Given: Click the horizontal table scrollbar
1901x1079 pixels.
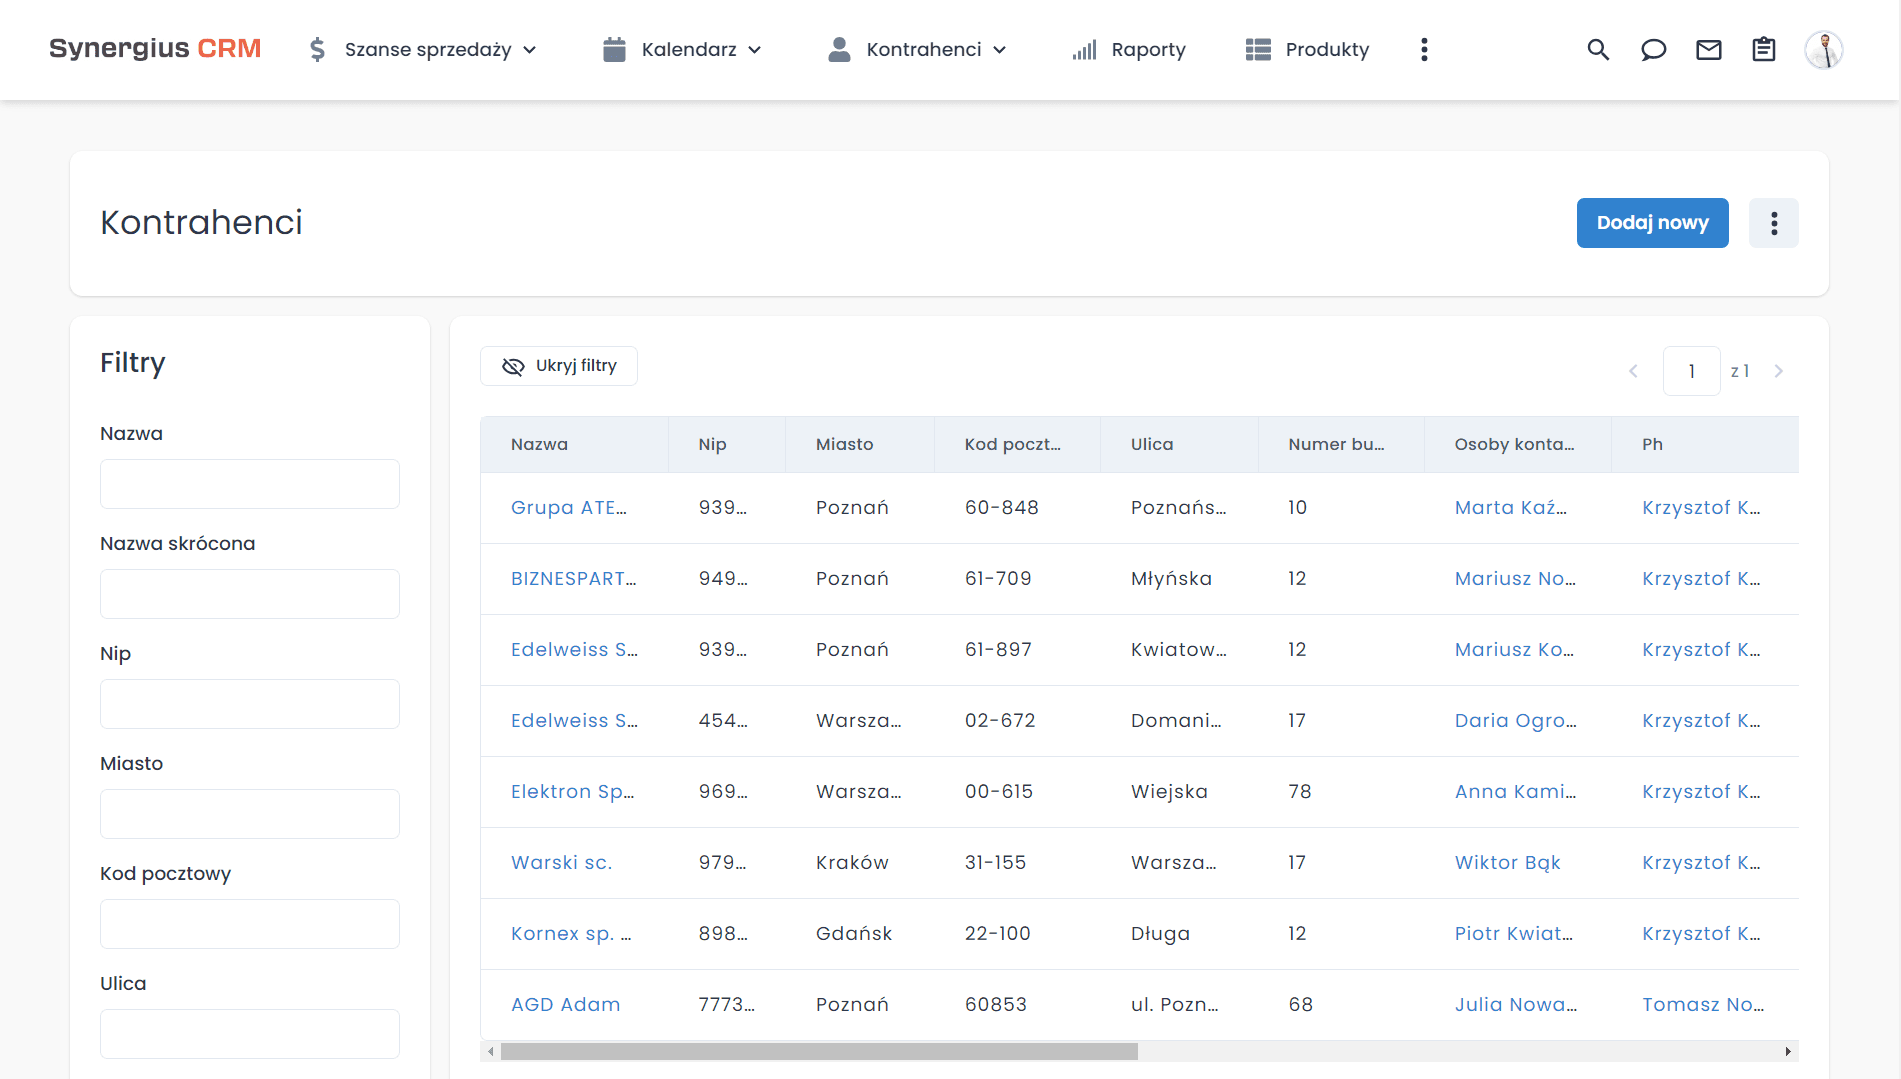Looking at the screenshot, I should [819, 1051].
